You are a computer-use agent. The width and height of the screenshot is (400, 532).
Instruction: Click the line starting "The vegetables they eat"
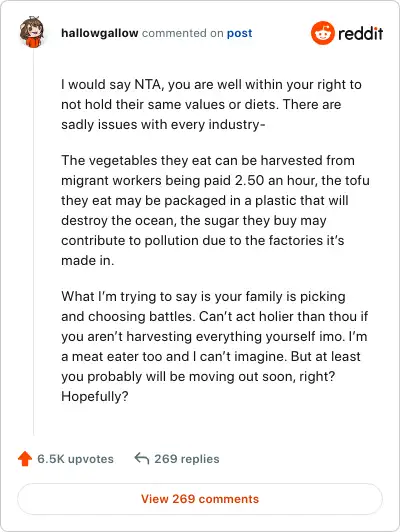tap(208, 160)
